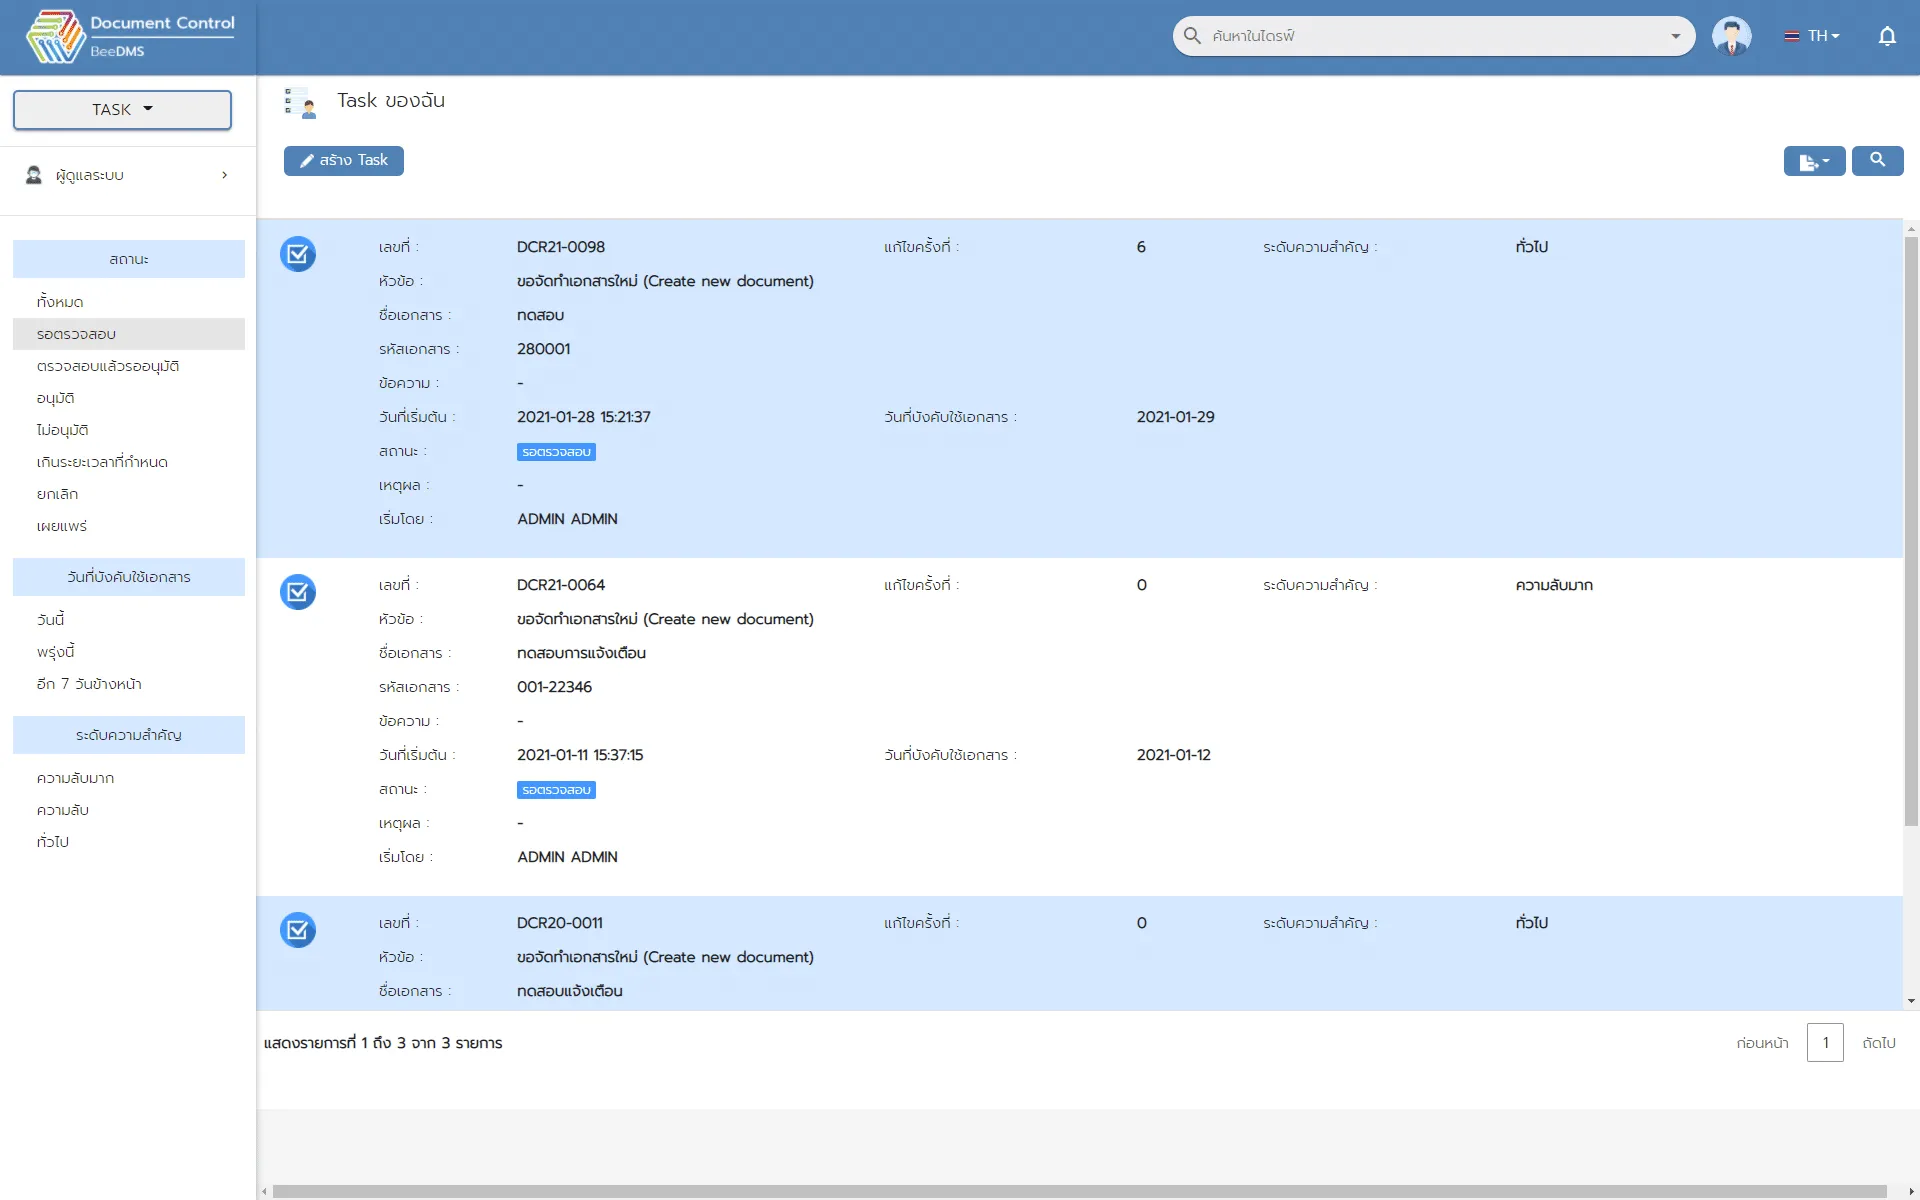This screenshot has height=1200, width=1920.
Task: Select the อนุมัติ status filter
Action: click(x=56, y=398)
